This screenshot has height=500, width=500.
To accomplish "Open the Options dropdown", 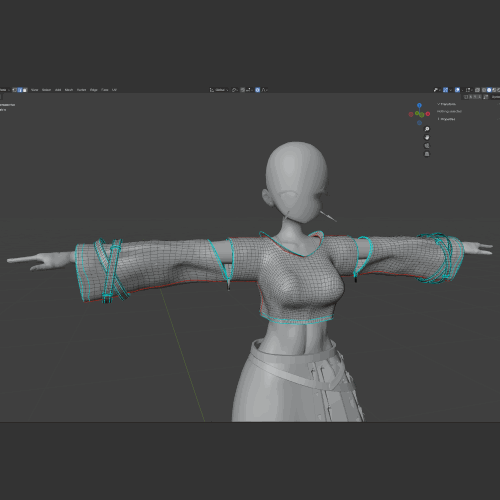I will pyautogui.click(x=496, y=97).
